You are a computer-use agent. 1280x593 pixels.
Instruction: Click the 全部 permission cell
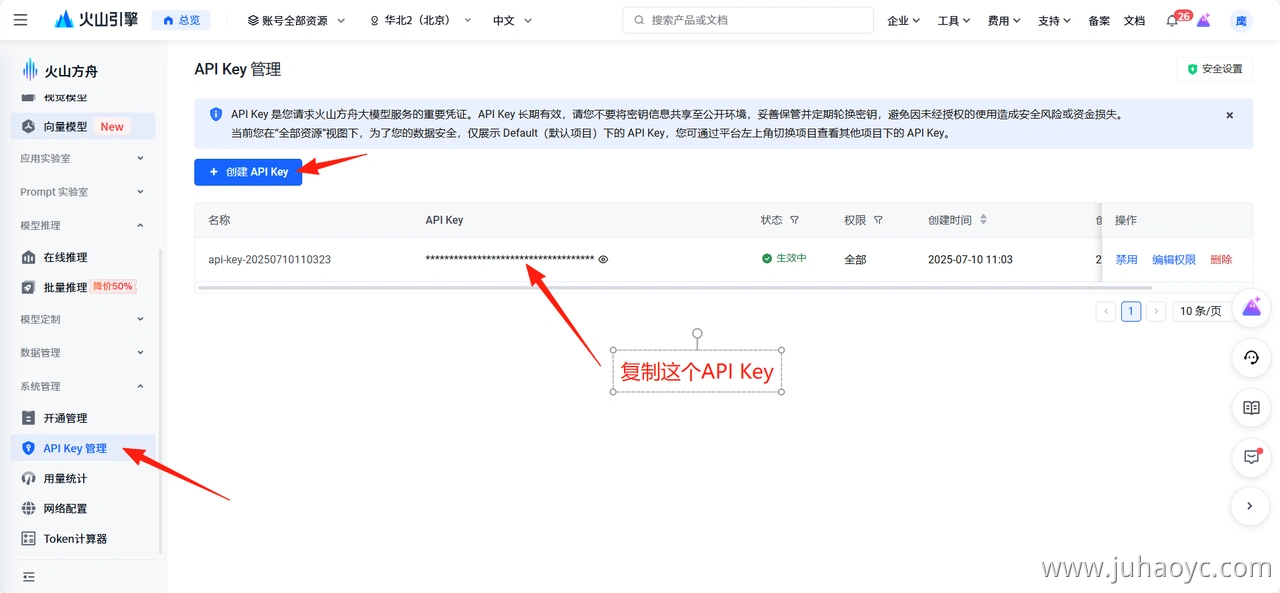855,259
